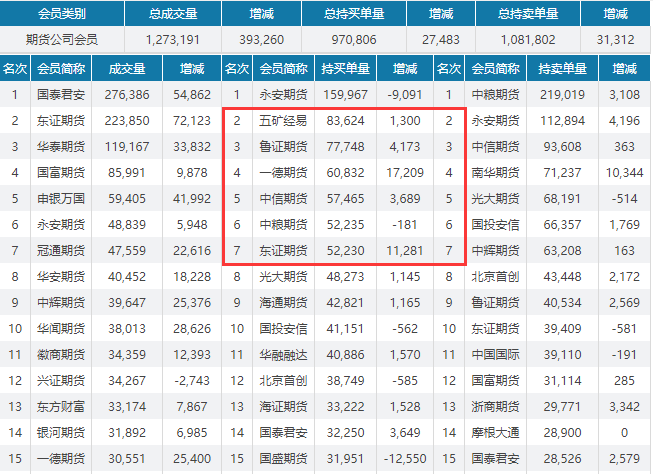653x474 pixels.
Task: Click the volume value 30,551
Action: 127,459
